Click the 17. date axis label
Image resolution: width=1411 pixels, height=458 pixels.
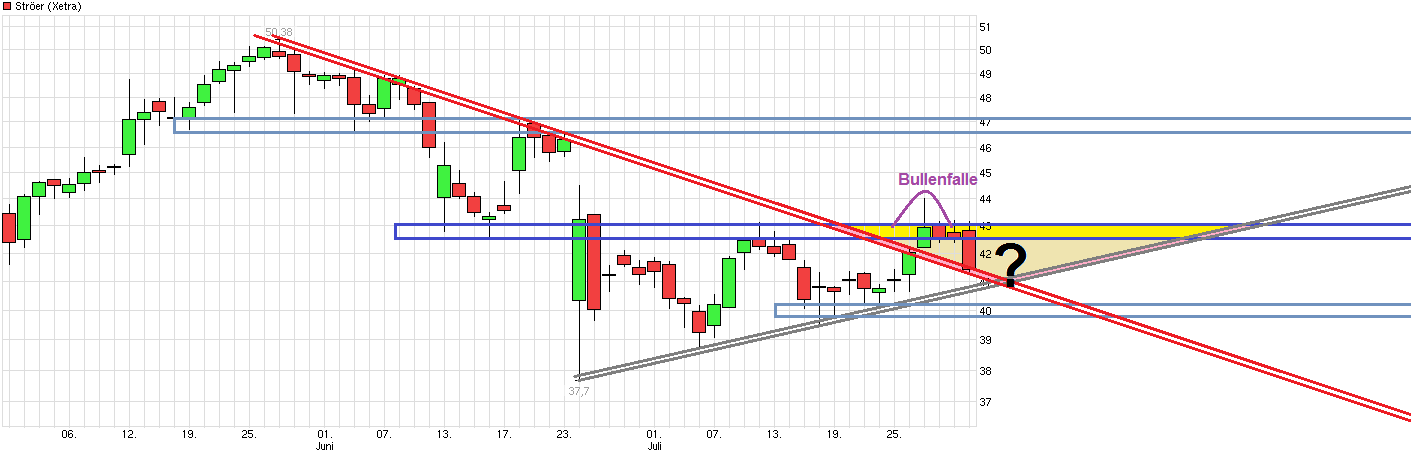pyautogui.click(x=505, y=435)
